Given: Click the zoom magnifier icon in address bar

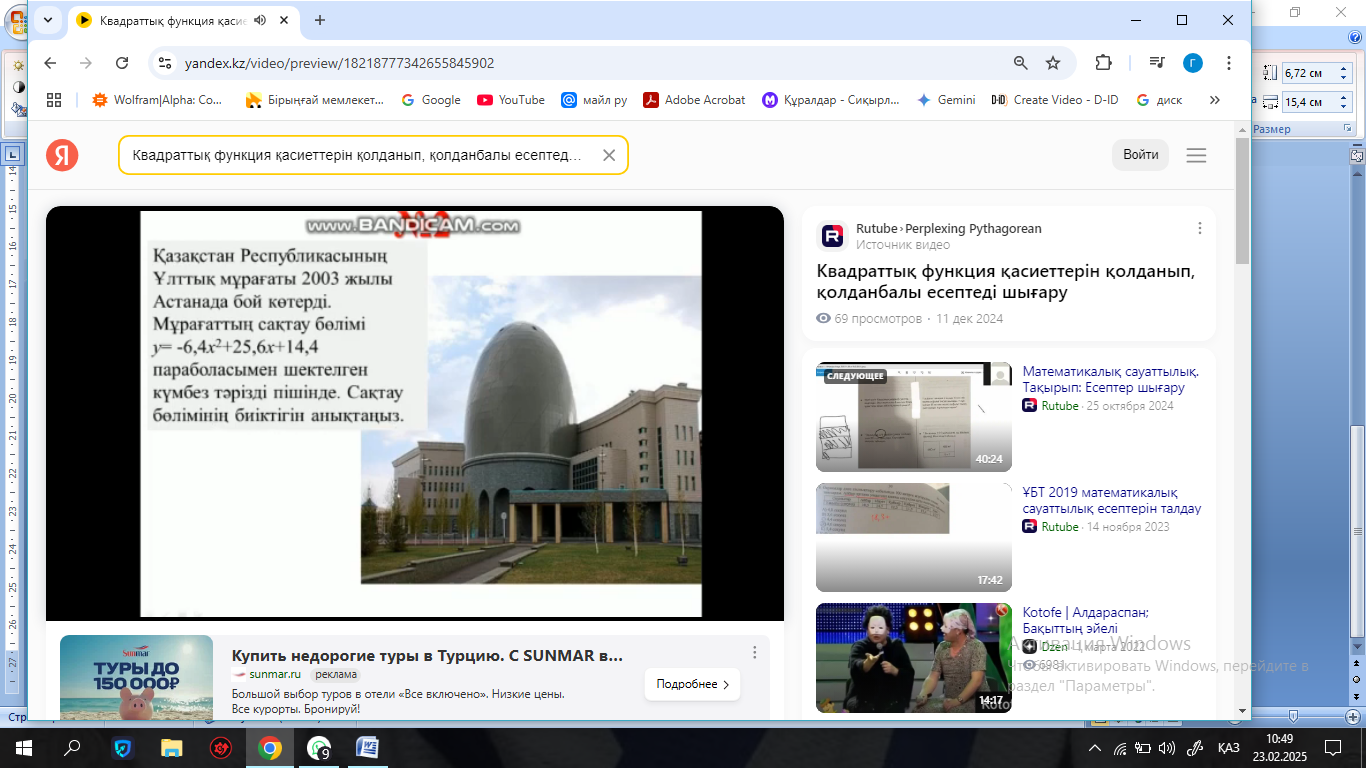Looking at the screenshot, I should coord(1020,63).
